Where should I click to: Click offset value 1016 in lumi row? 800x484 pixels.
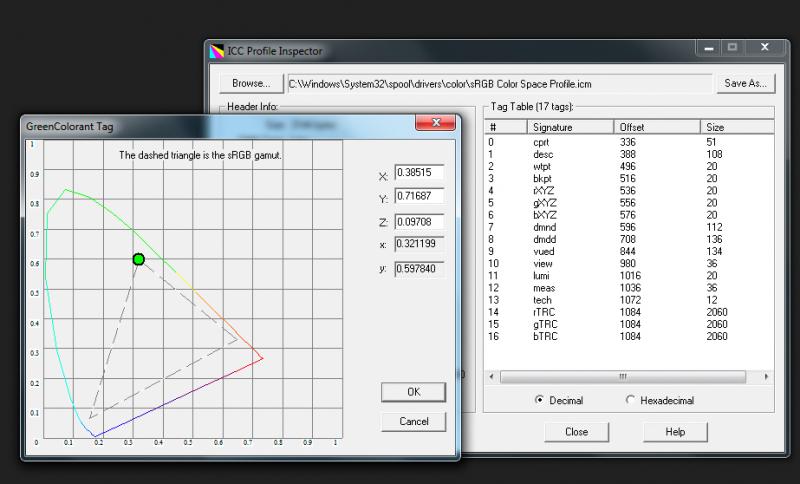pos(630,276)
